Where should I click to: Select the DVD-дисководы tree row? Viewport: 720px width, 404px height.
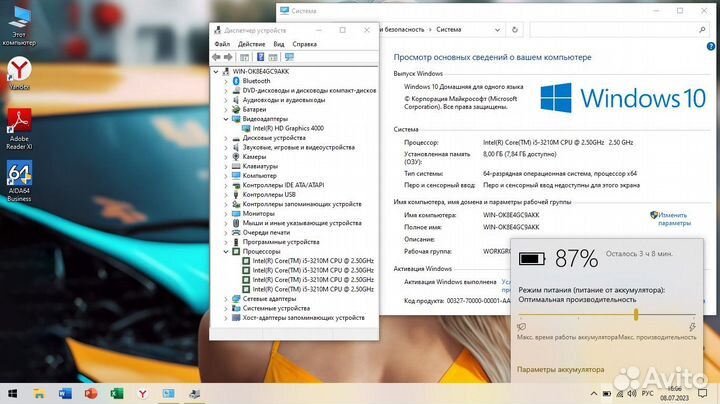pyautogui.click(x=309, y=90)
